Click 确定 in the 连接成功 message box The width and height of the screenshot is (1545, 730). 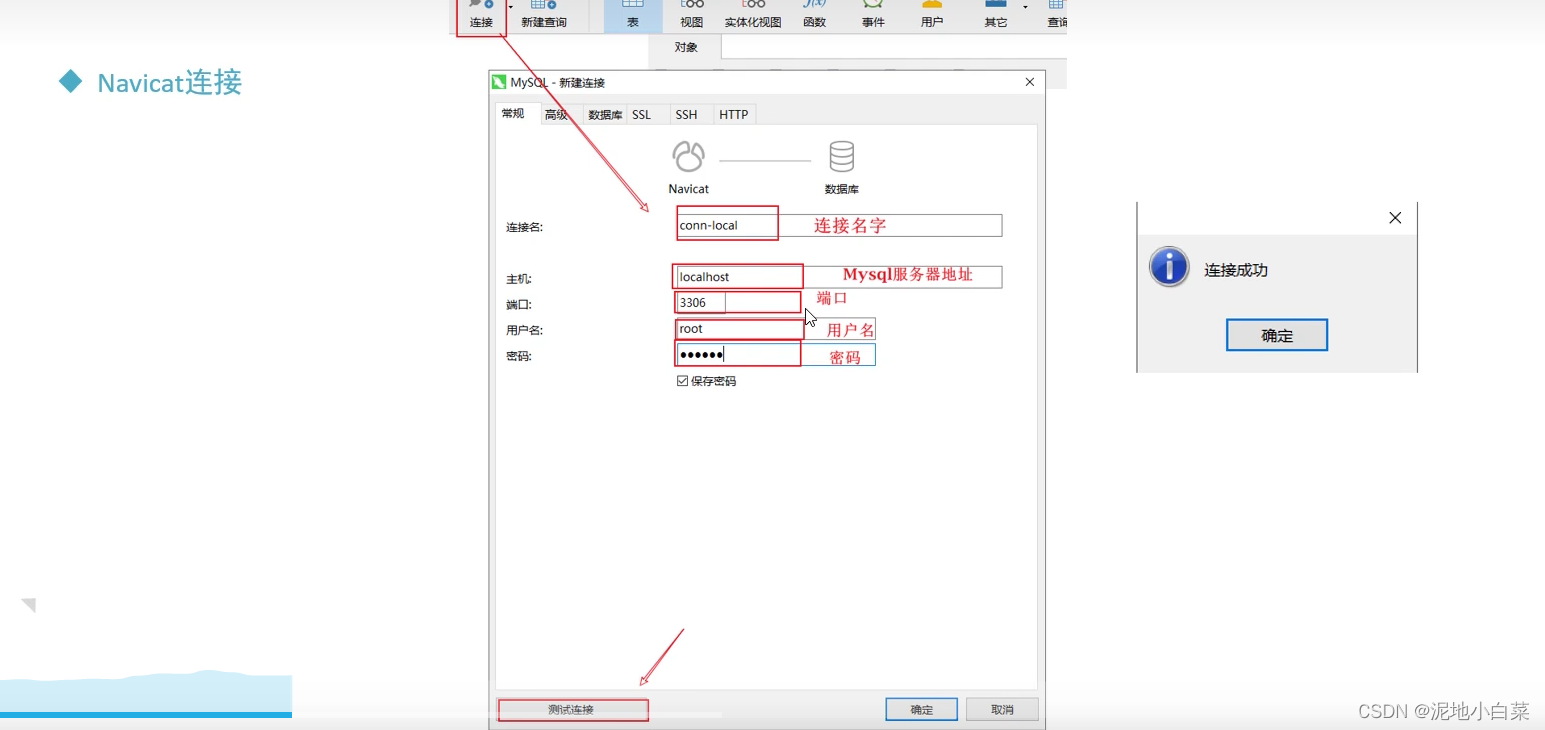(1277, 336)
